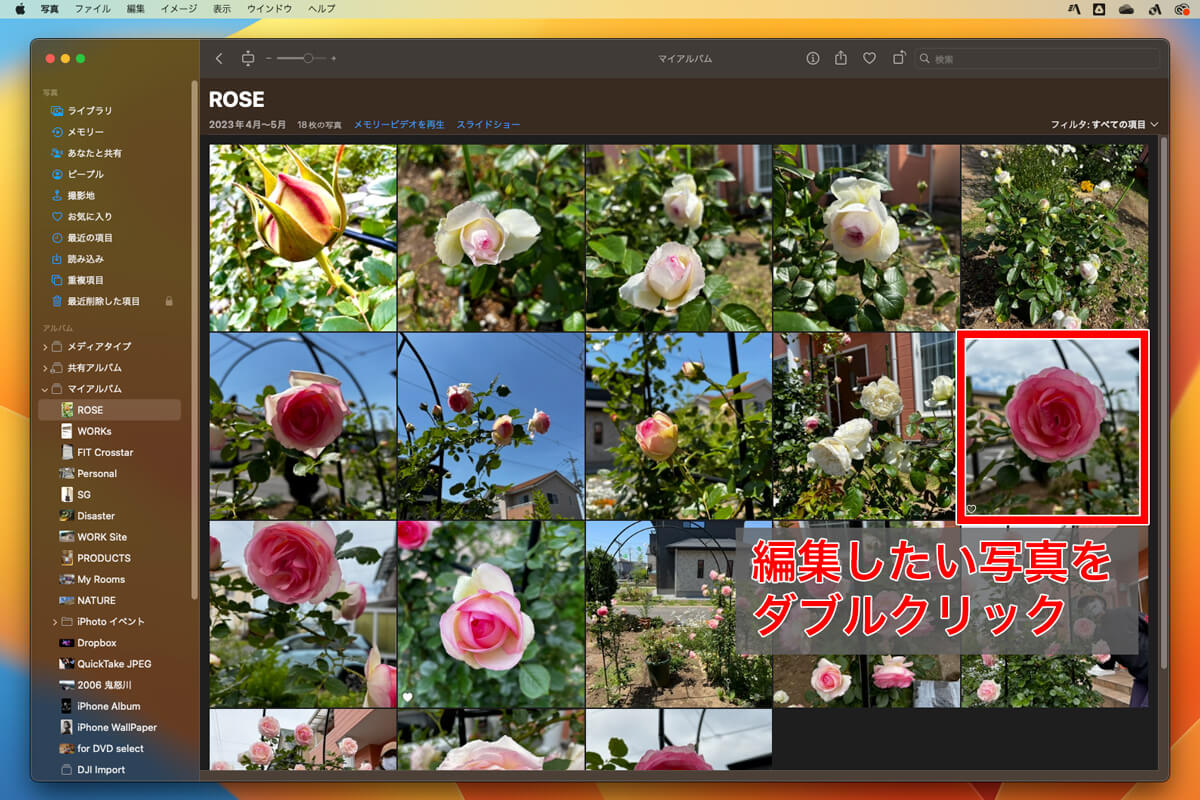1200x800 pixels.
Task: Open the SG album
Action: [109, 494]
